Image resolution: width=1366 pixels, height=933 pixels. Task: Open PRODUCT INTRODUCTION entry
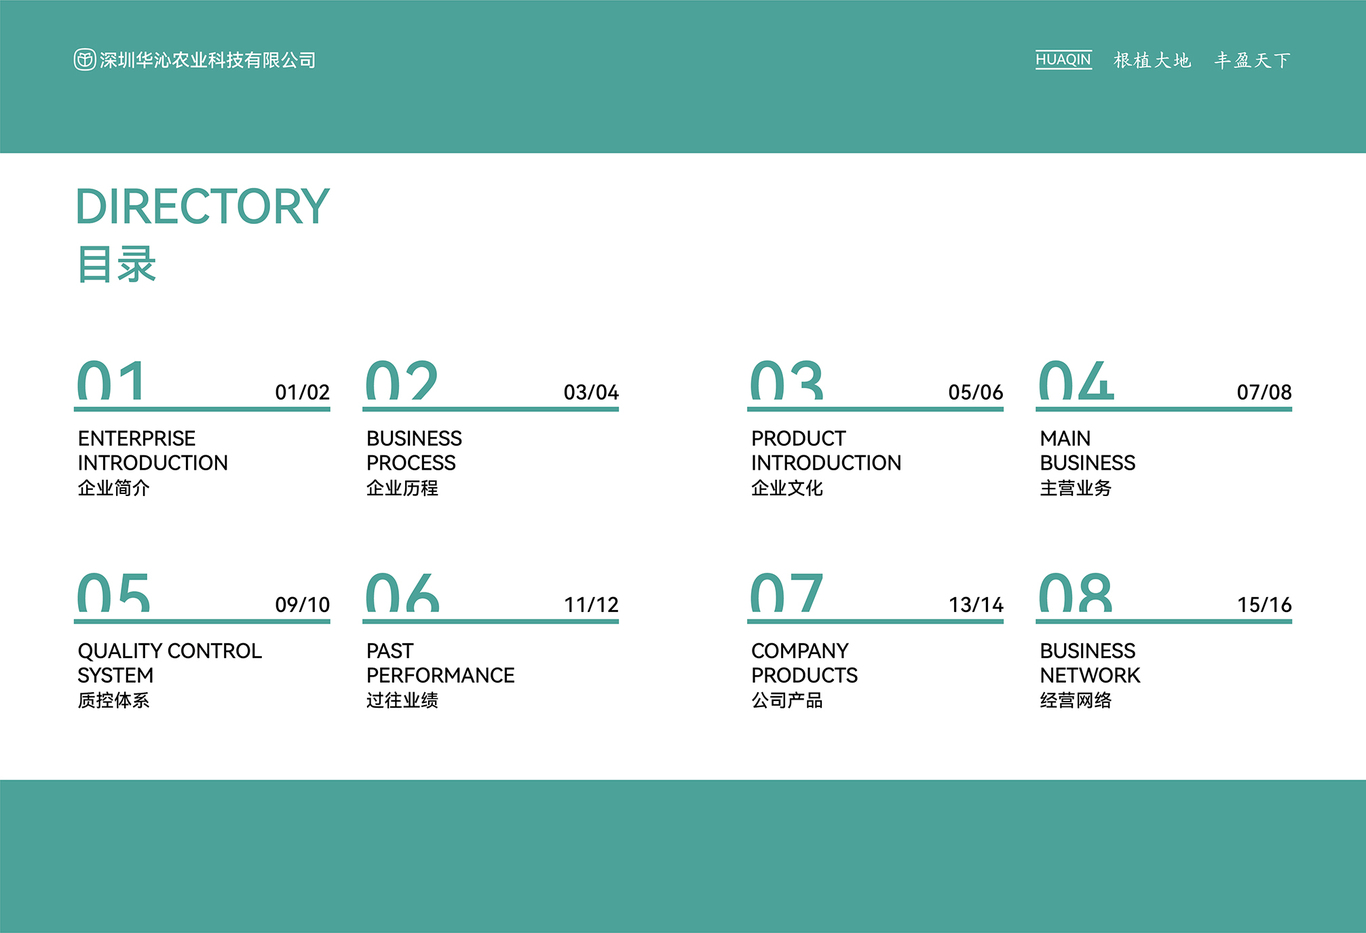coord(826,451)
